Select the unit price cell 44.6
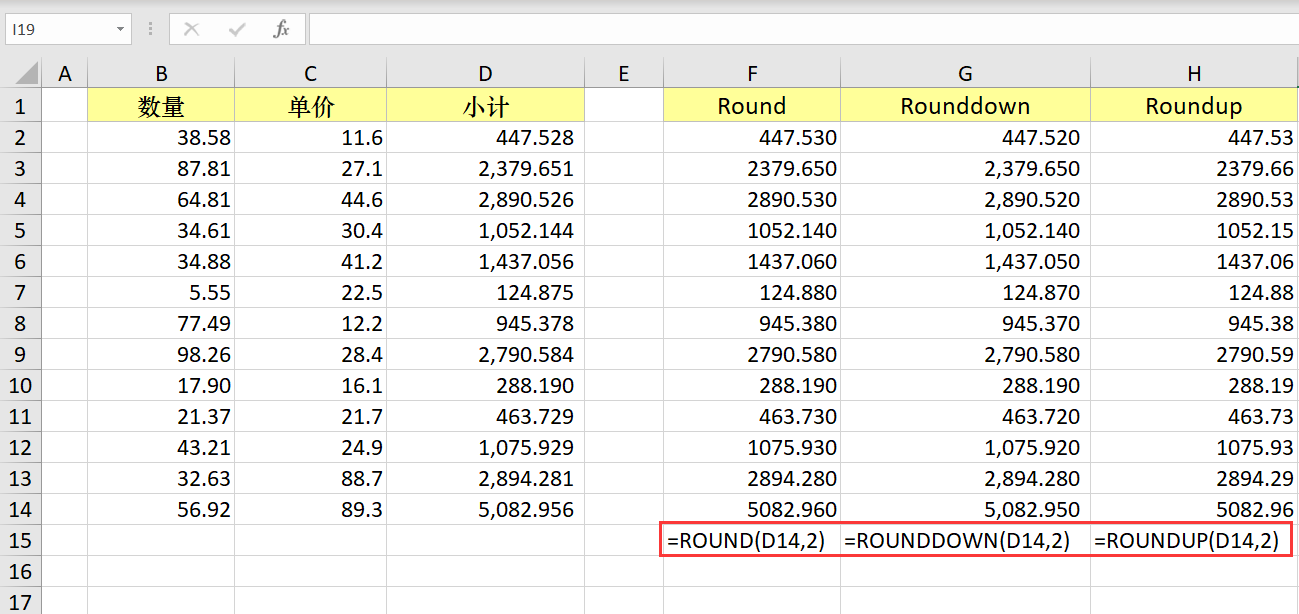 point(311,199)
